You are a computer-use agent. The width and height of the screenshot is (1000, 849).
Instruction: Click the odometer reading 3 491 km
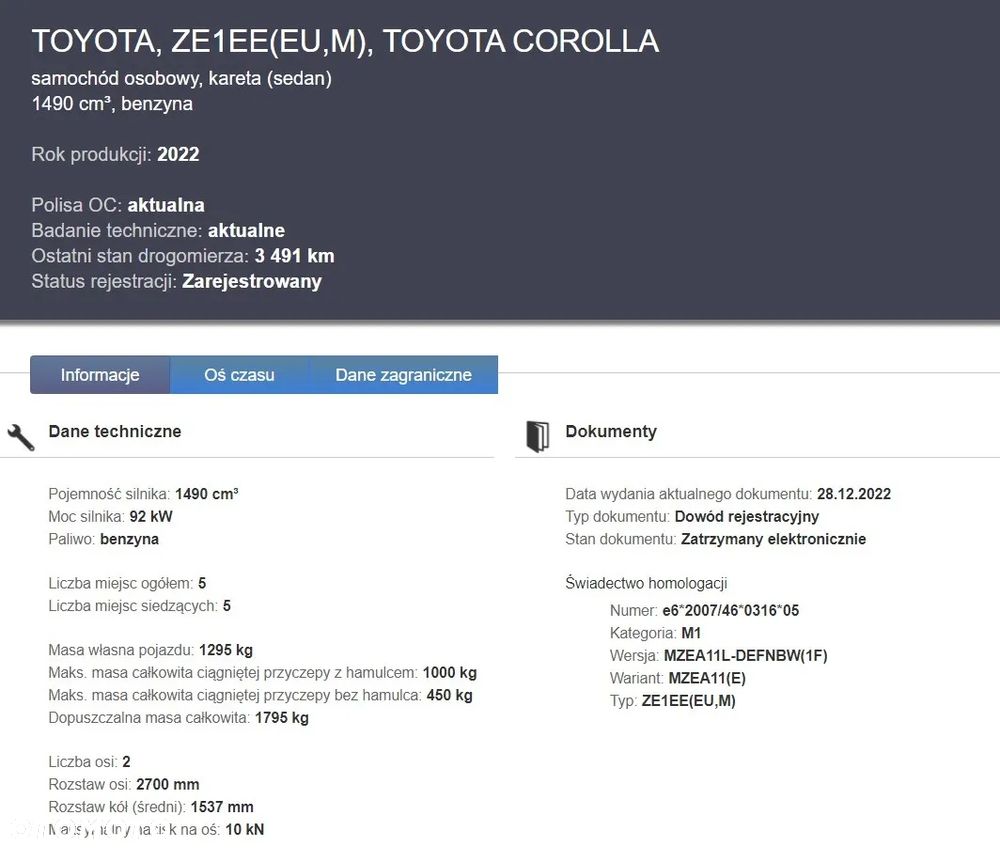tap(294, 256)
